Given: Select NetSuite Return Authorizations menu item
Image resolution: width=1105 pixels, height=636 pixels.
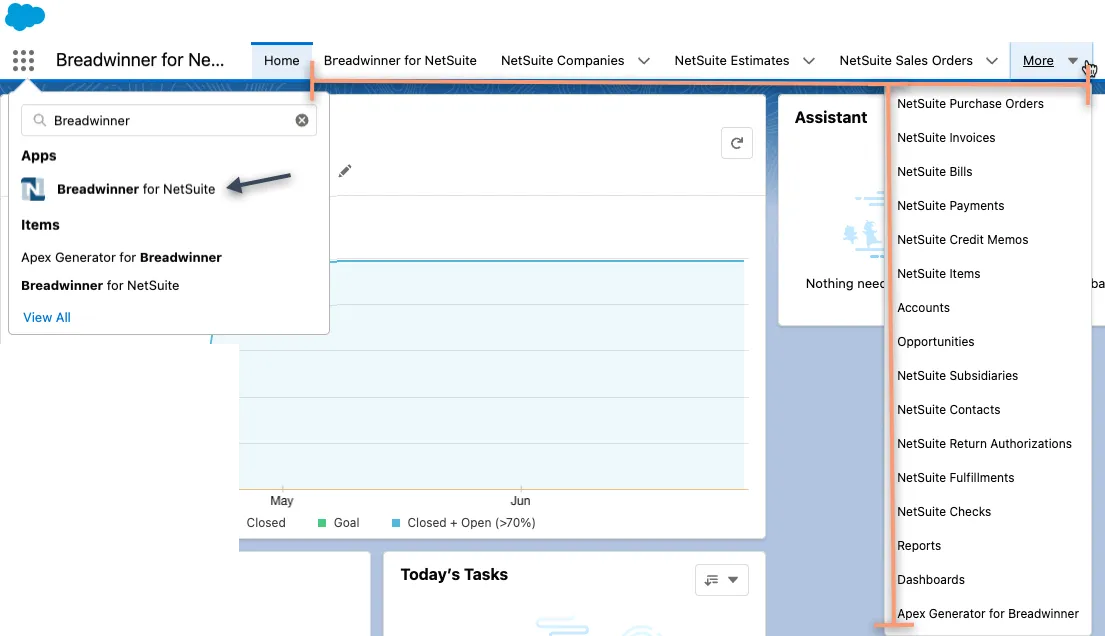Looking at the screenshot, I should point(984,444).
